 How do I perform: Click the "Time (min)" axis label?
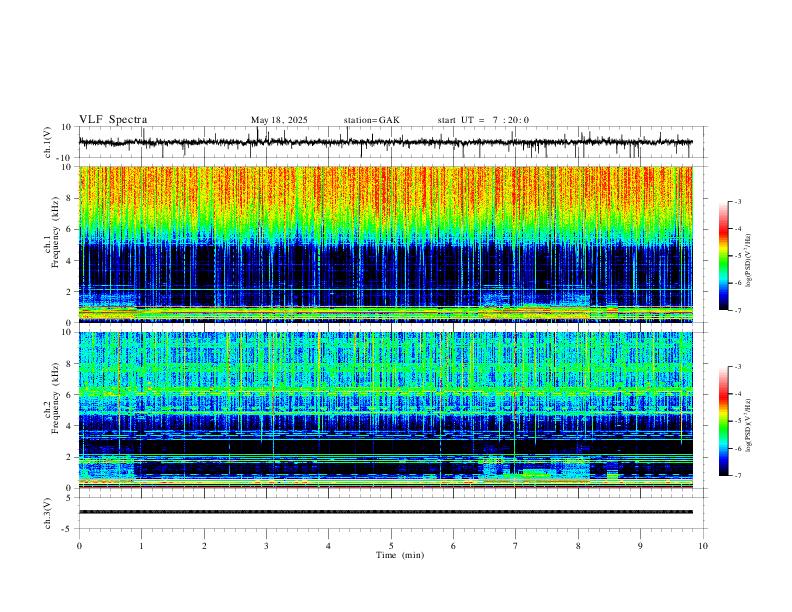click(400, 555)
